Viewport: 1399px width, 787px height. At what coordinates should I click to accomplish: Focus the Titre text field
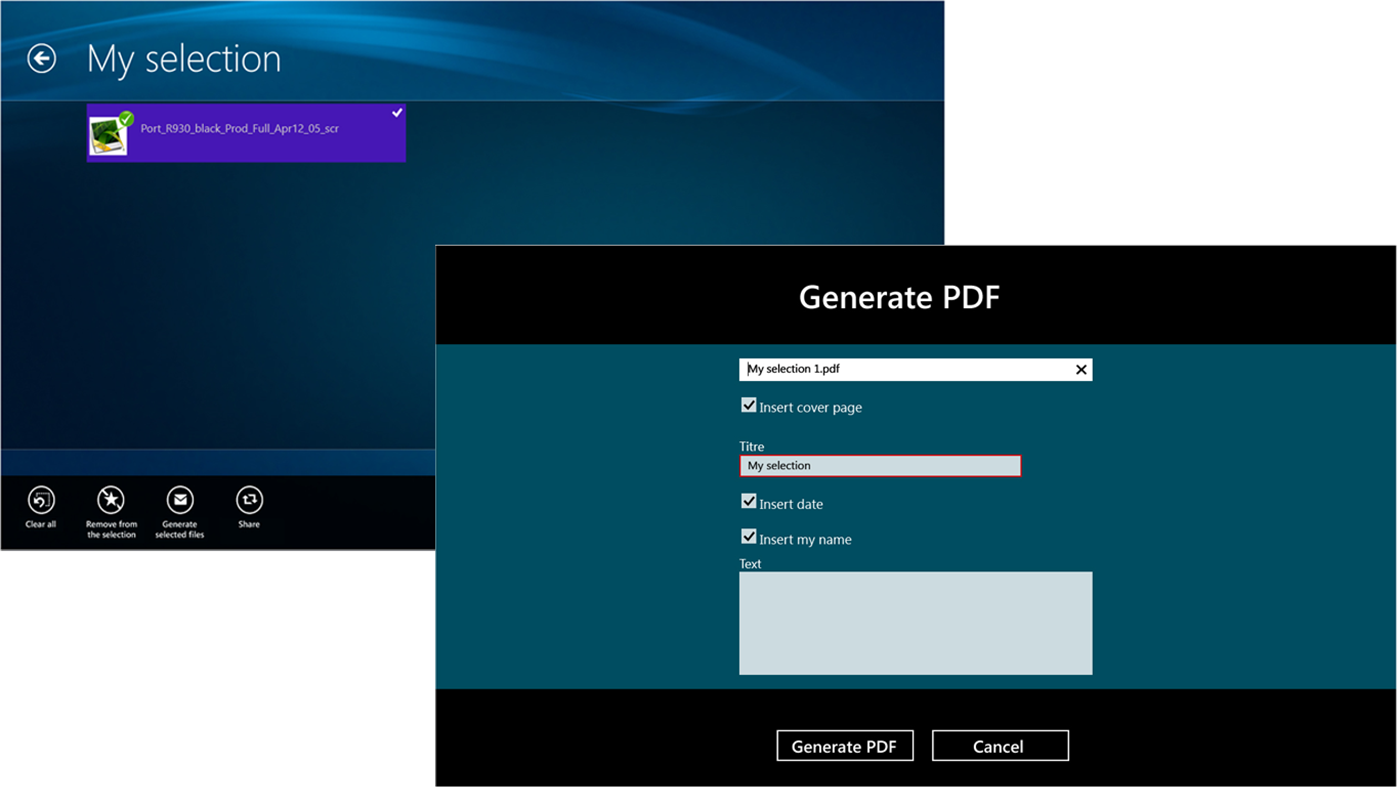coord(880,465)
